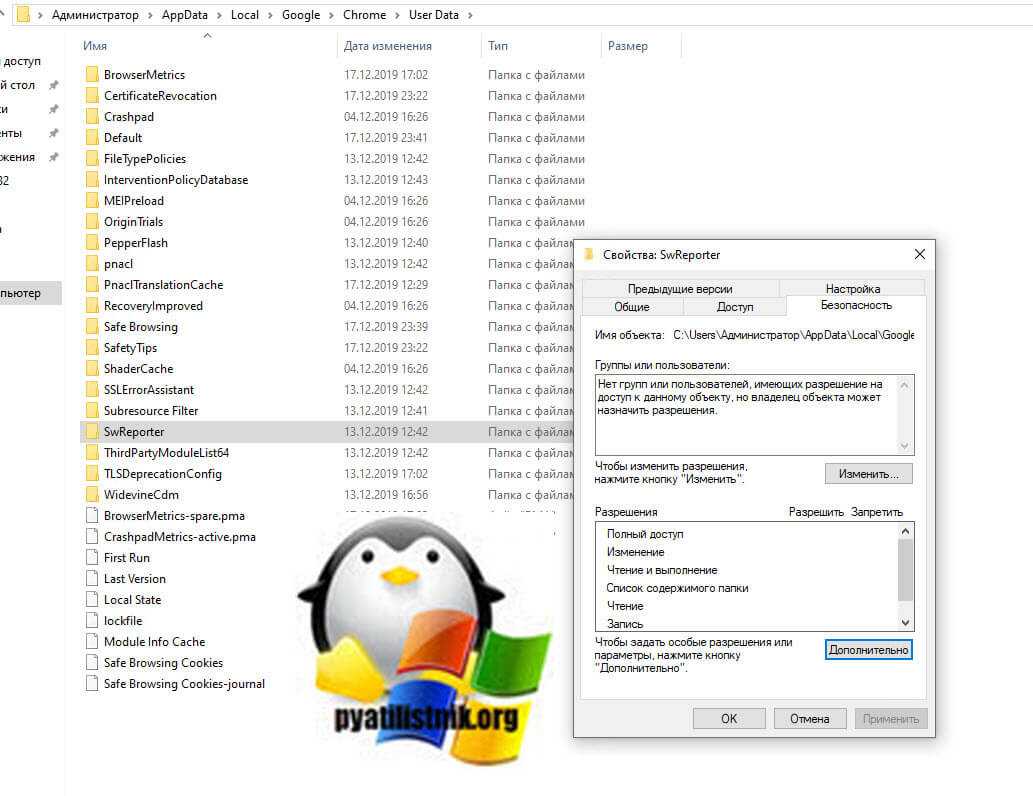The width and height of the screenshot is (1033, 796).
Task: Select the BrowserMetrics folder icon
Action: pyautogui.click(x=92, y=75)
